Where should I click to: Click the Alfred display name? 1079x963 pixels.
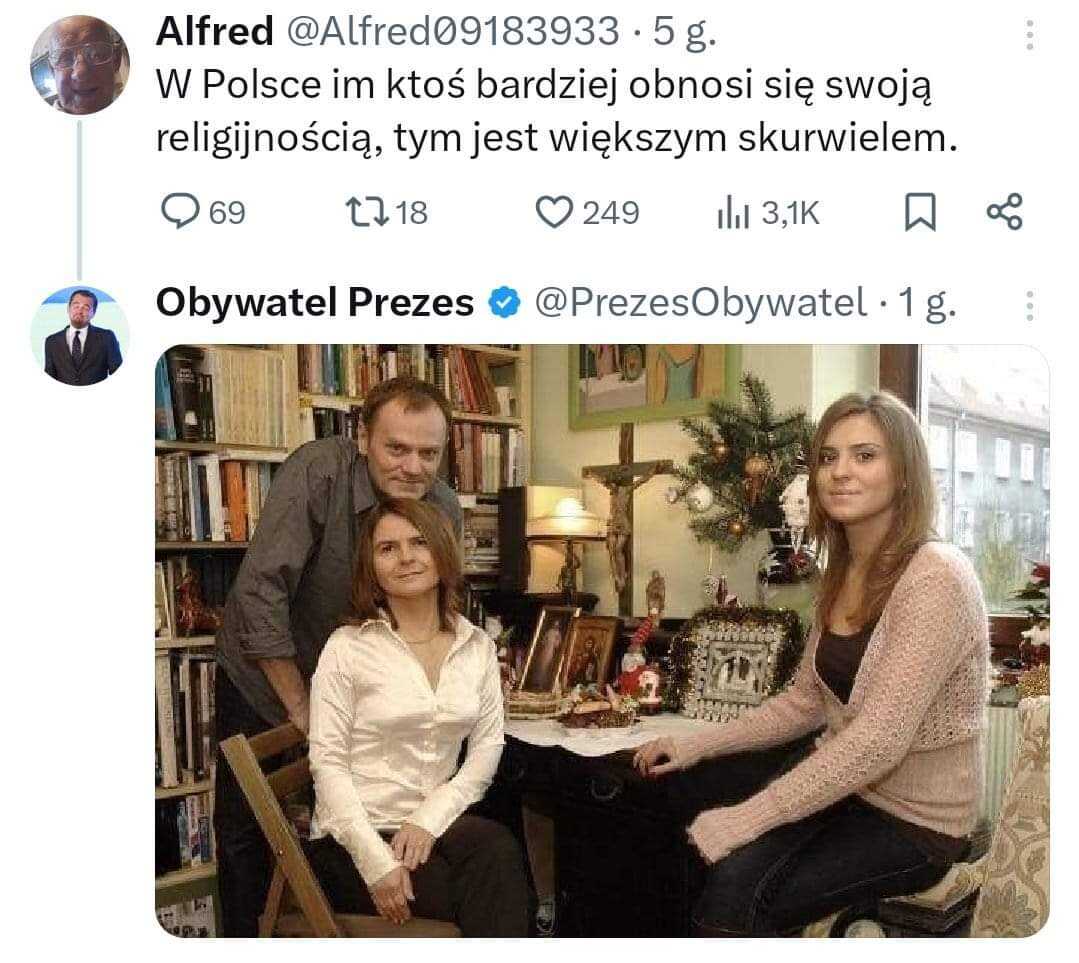point(215,32)
